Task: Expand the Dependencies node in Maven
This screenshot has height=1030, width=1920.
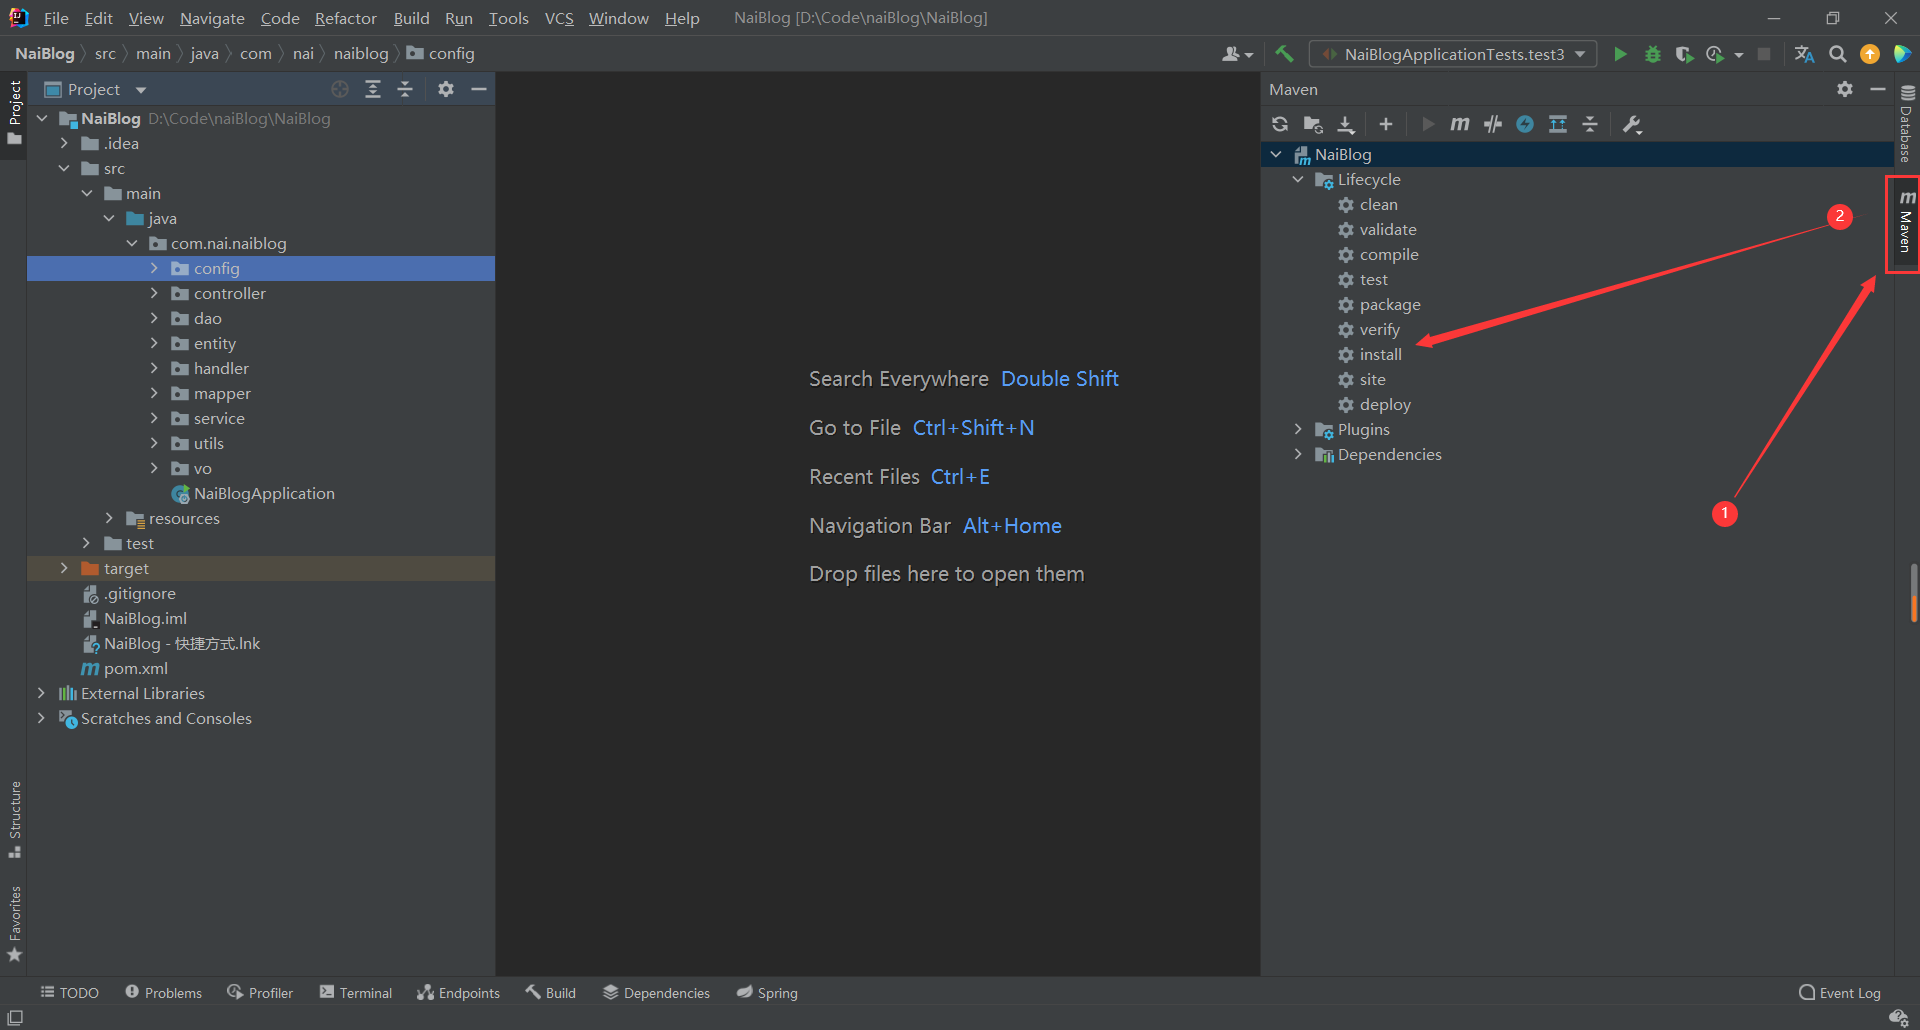Action: (x=1298, y=454)
